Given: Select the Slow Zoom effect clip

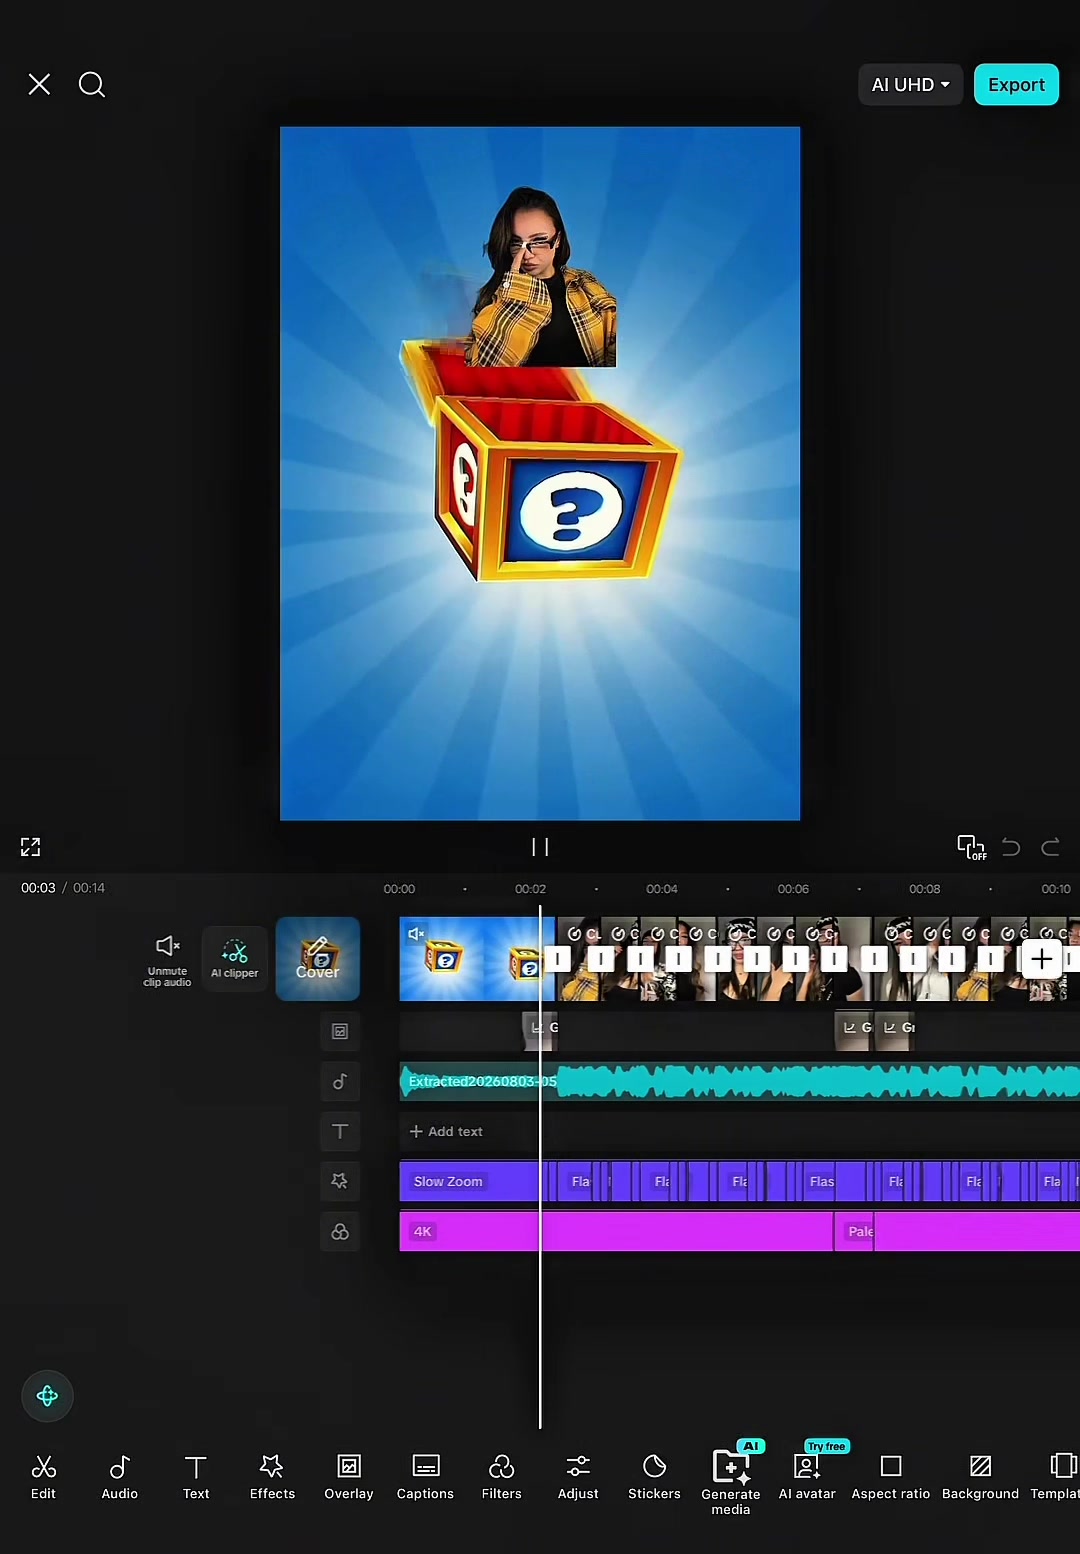Looking at the screenshot, I should click(469, 1181).
